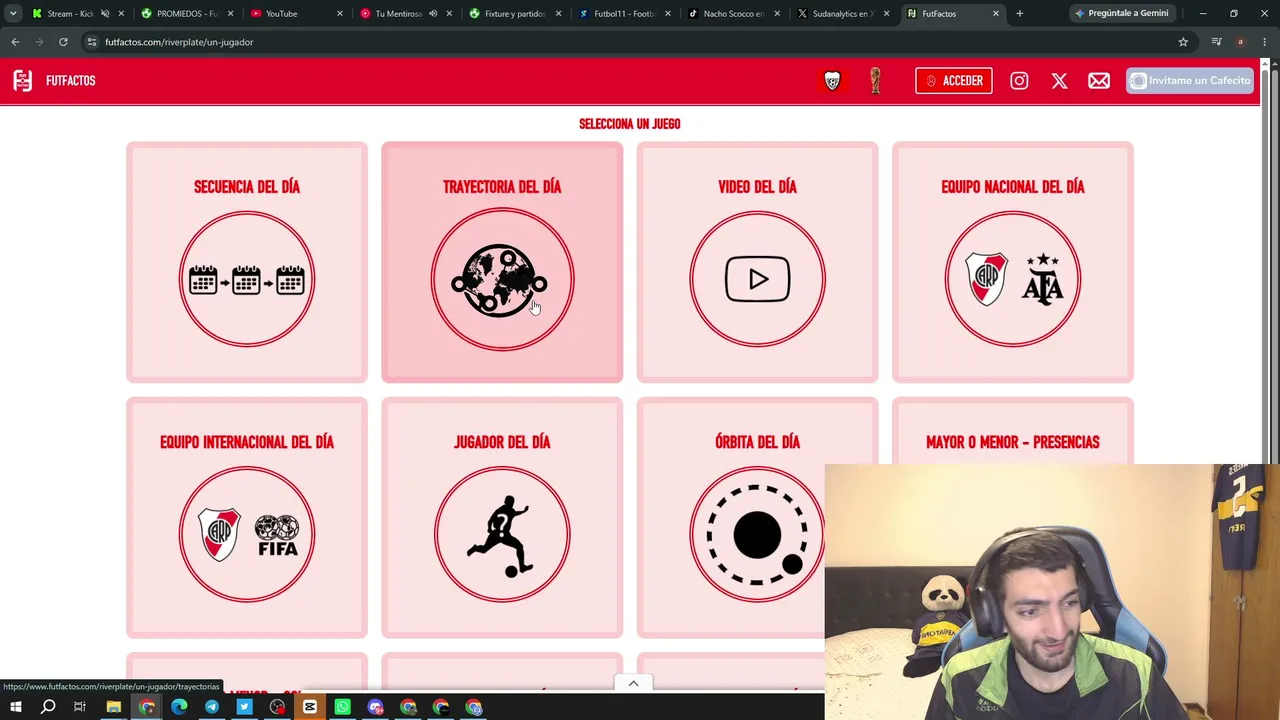Click the River Plate crest in the header
The height and width of the screenshot is (720, 1280).
tap(832, 81)
